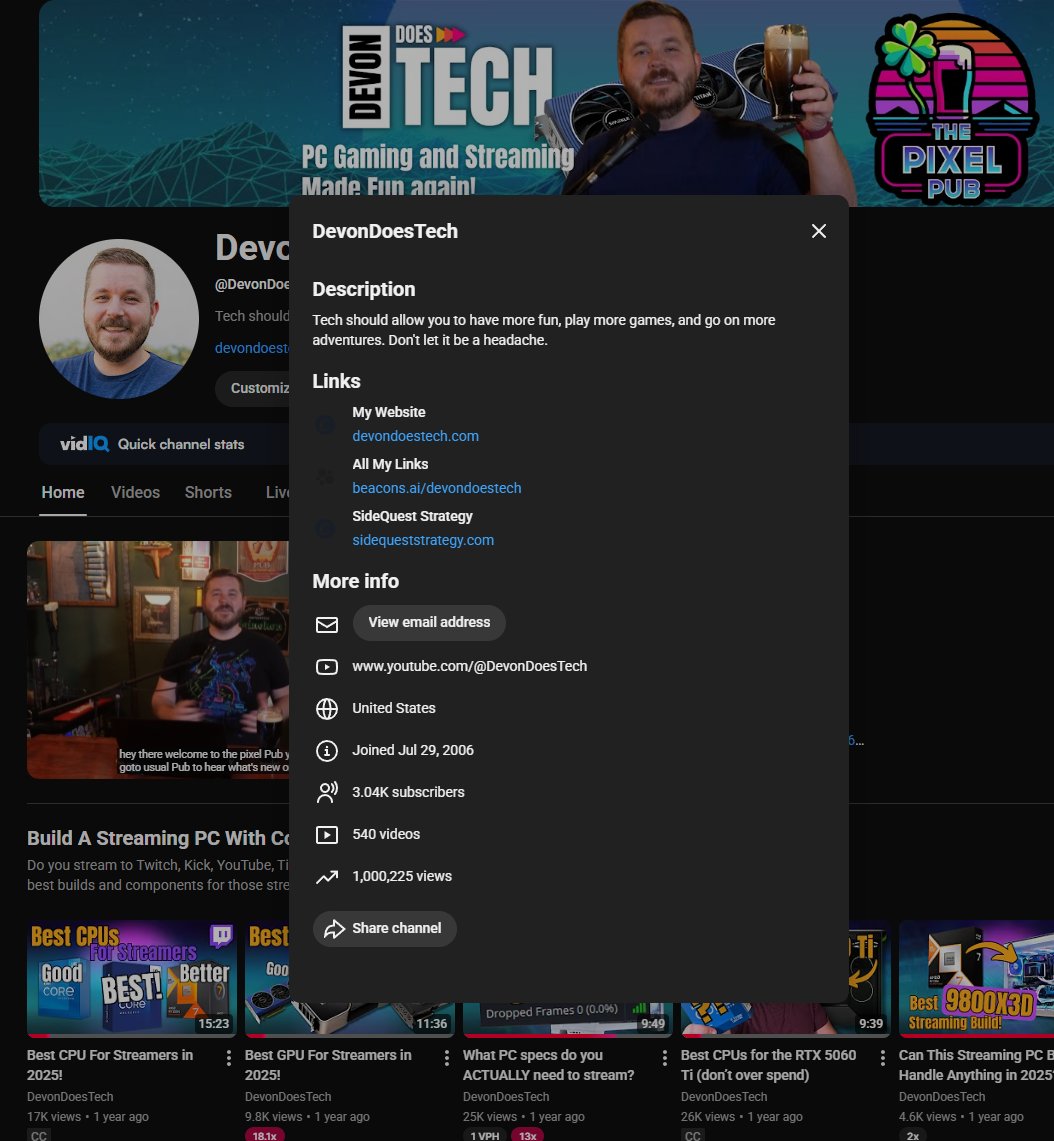Click the 3.04K subscribers text
Image resolution: width=1054 pixels, height=1141 pixels.
click(408, 792)
